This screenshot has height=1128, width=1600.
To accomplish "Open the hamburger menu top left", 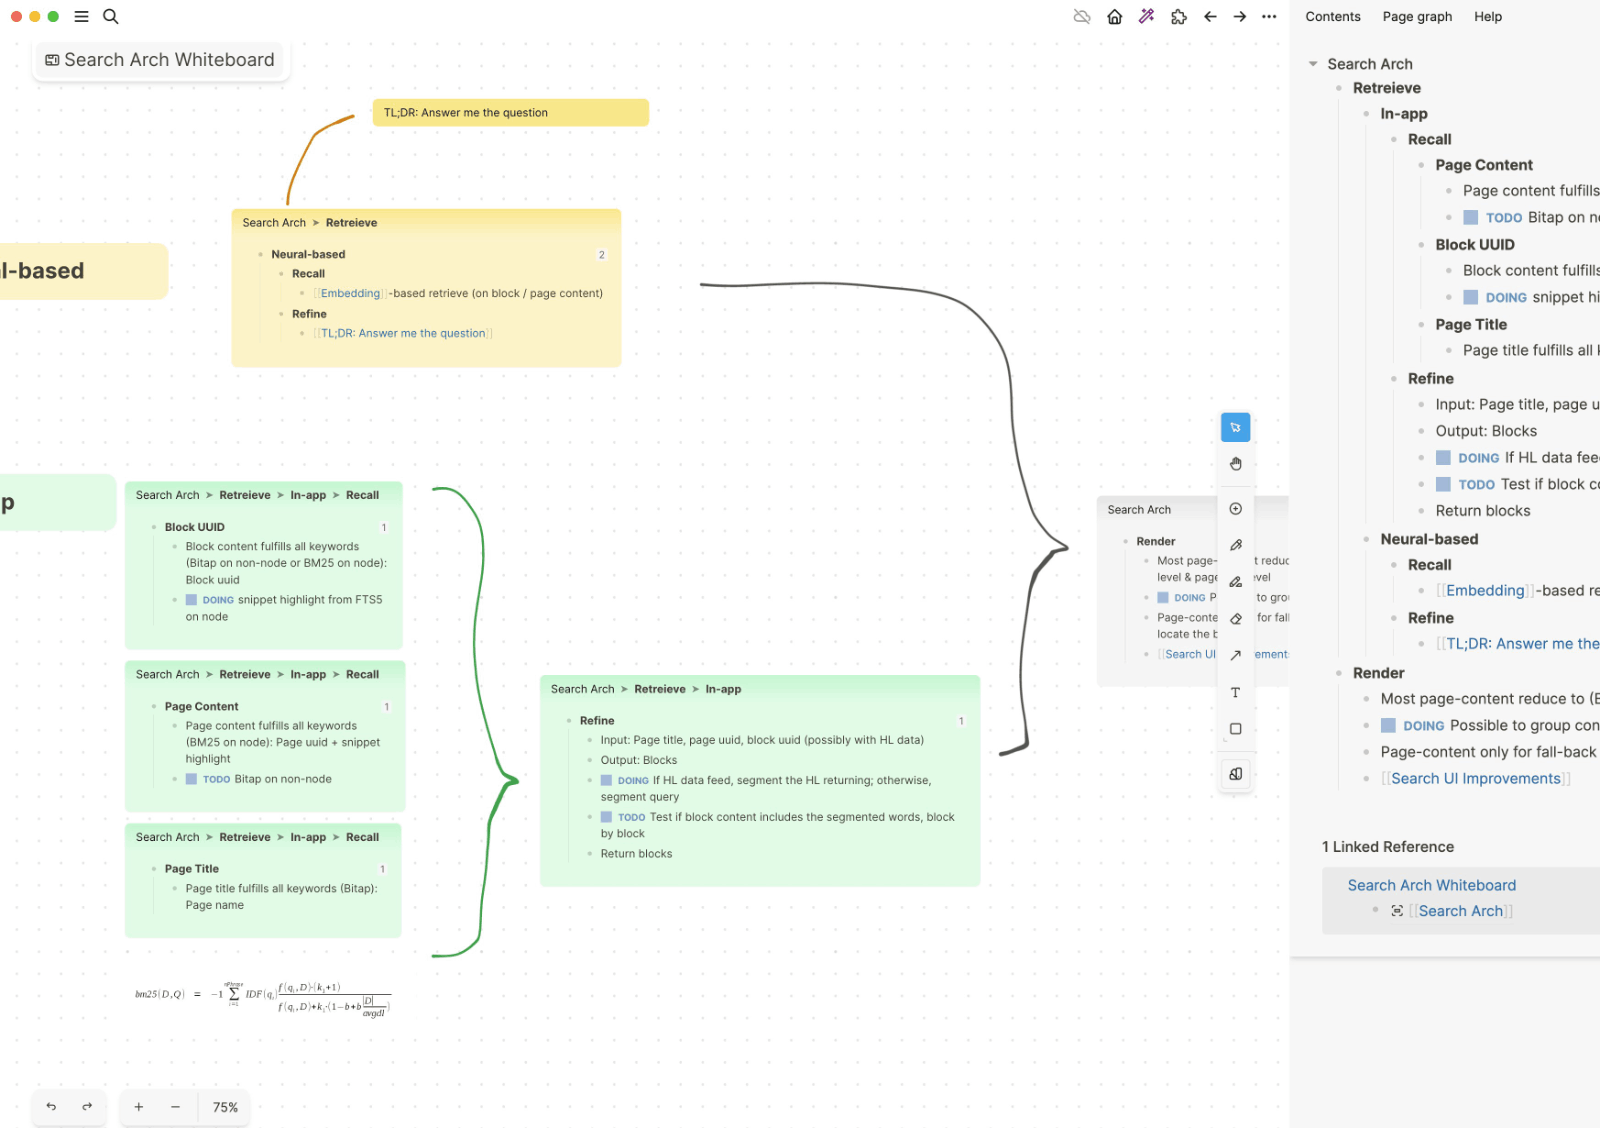I will click(81, 16).
